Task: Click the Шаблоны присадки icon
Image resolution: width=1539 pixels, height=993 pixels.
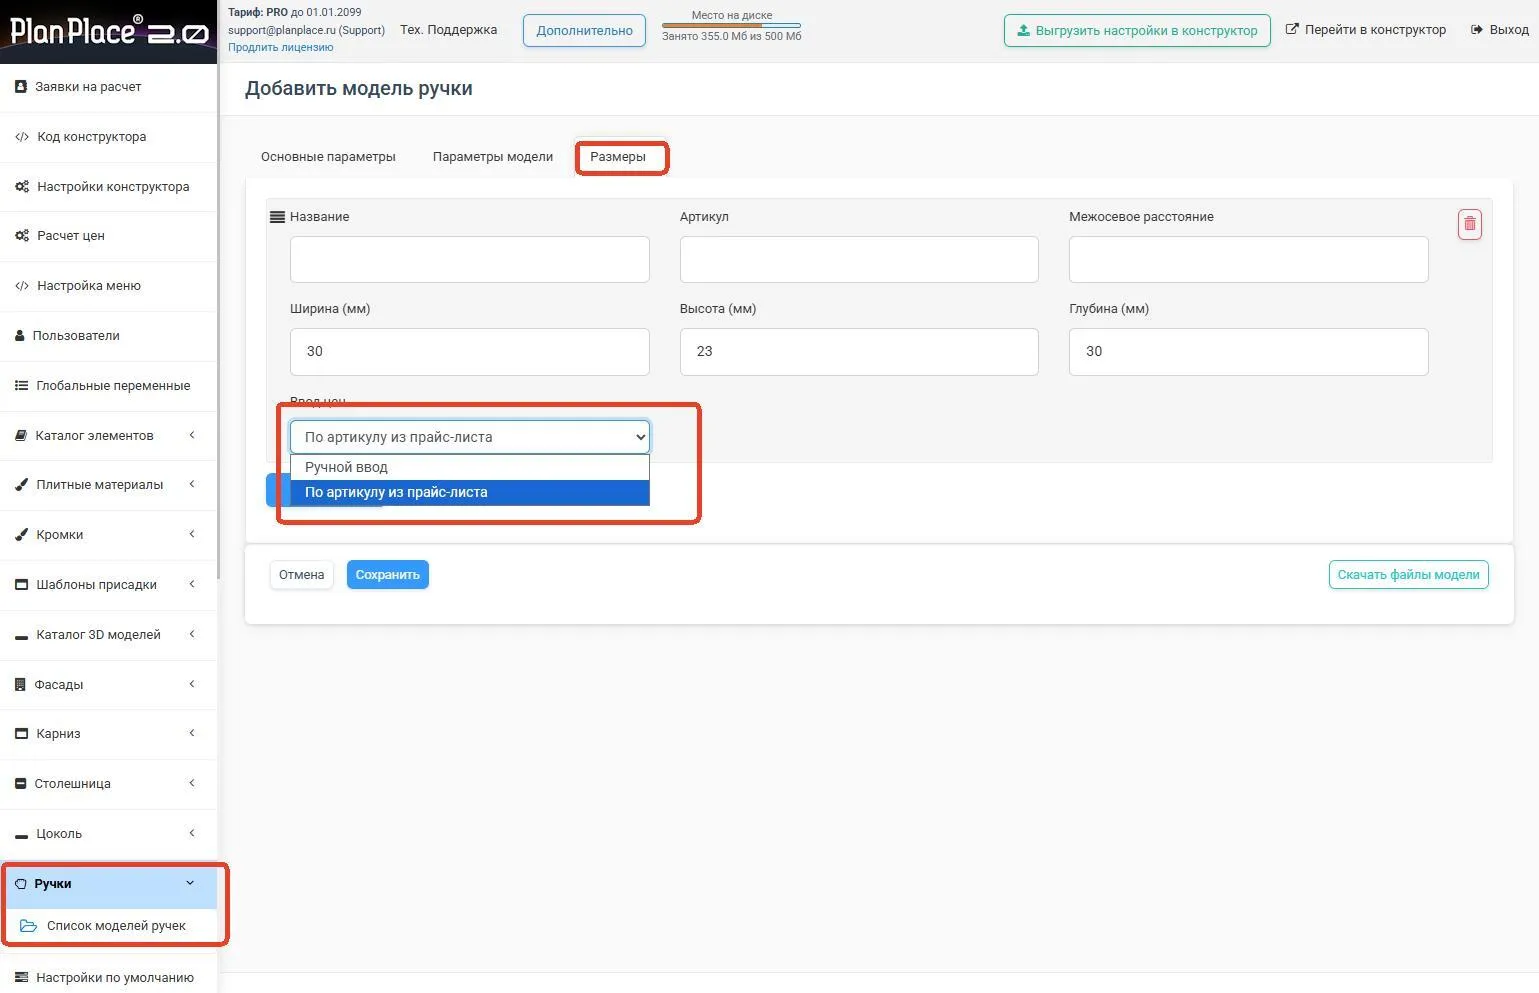Action: [22, 585]
